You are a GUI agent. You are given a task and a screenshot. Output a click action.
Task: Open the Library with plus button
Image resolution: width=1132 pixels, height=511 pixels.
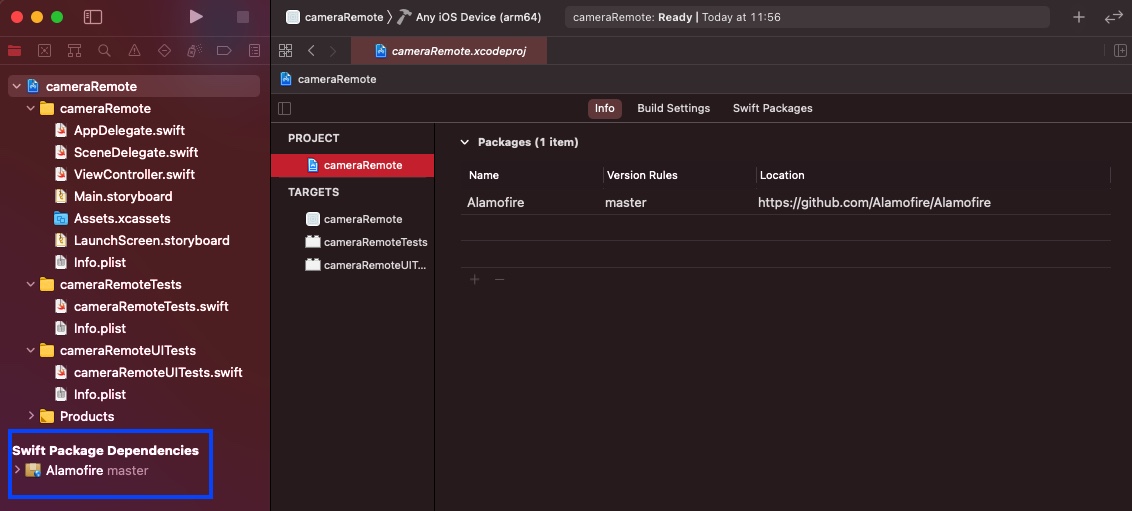1079,17
